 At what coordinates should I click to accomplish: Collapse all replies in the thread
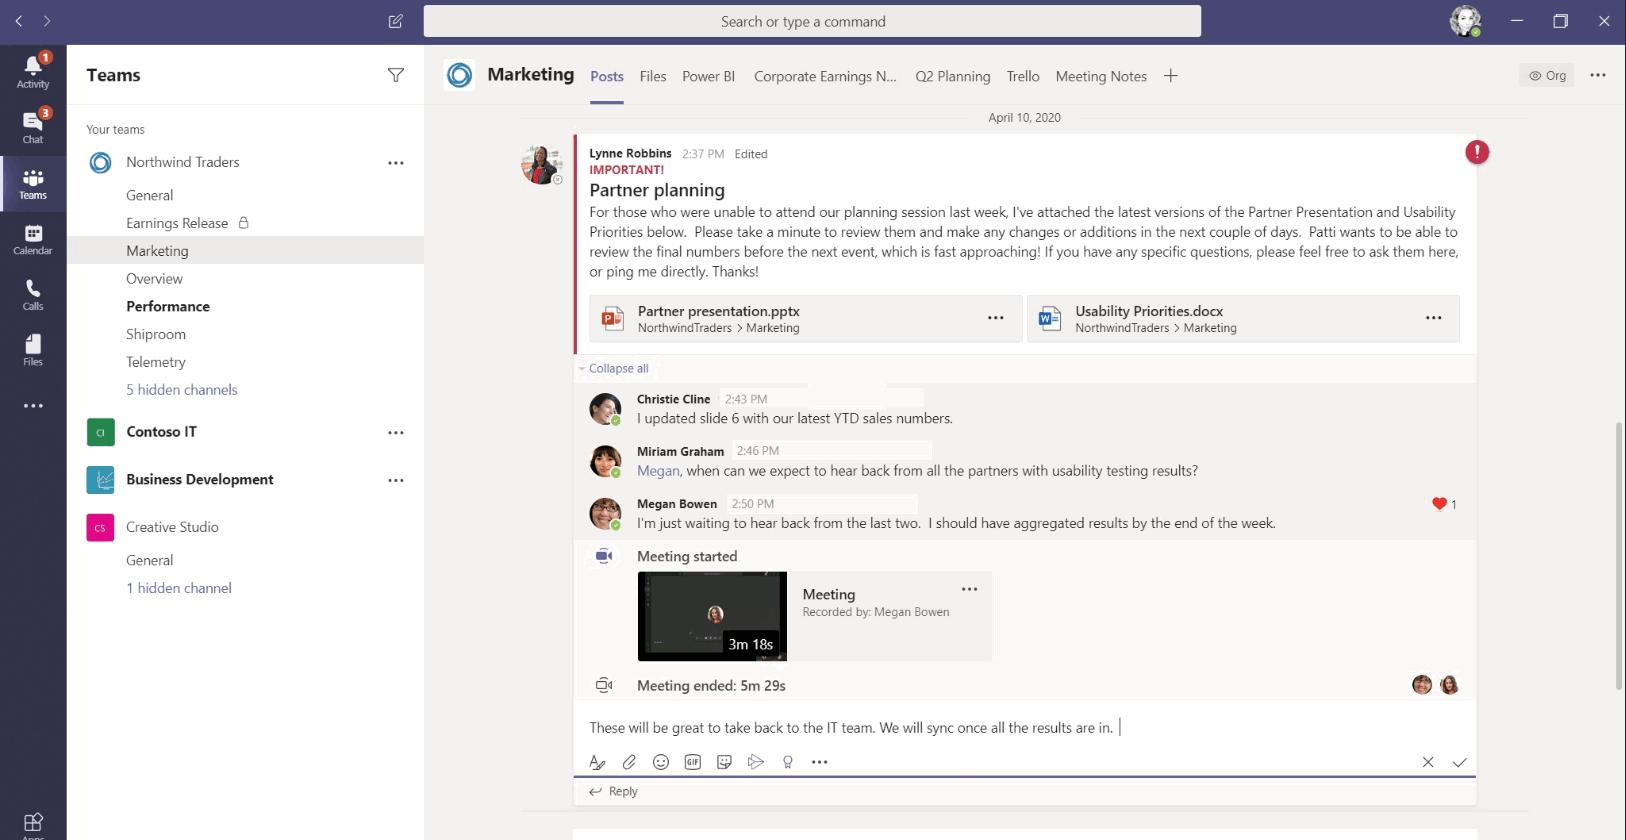pyautogui.click(x=618, y=368)
